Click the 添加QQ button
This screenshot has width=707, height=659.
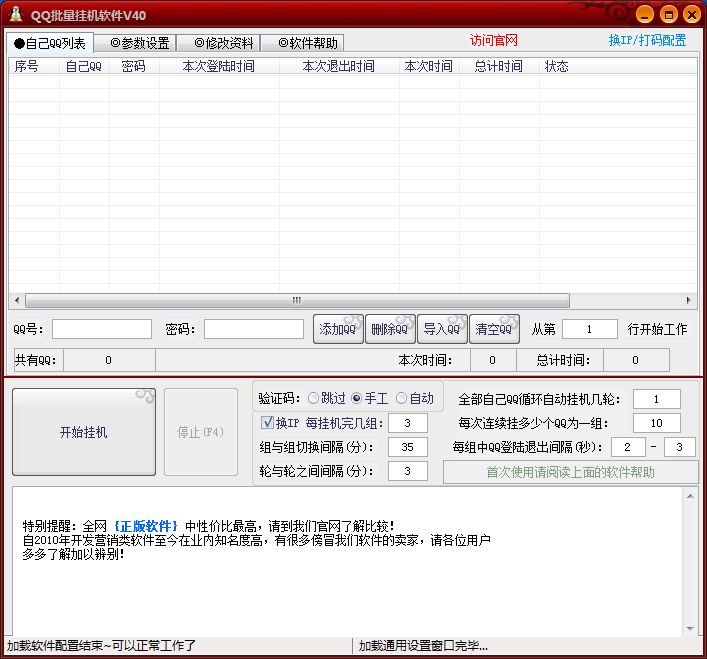(338, 329)
